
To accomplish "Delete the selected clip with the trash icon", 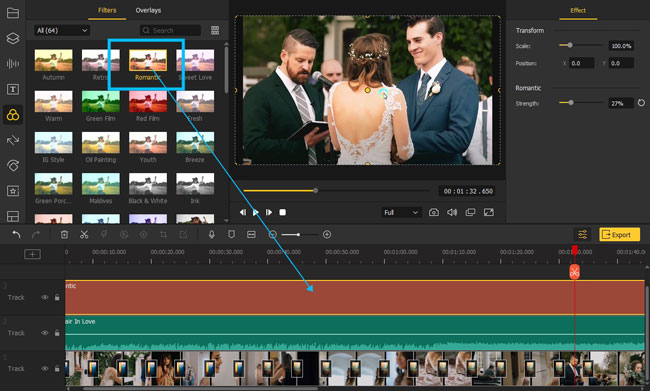I will pyautogui.click(x=64, y=235).
